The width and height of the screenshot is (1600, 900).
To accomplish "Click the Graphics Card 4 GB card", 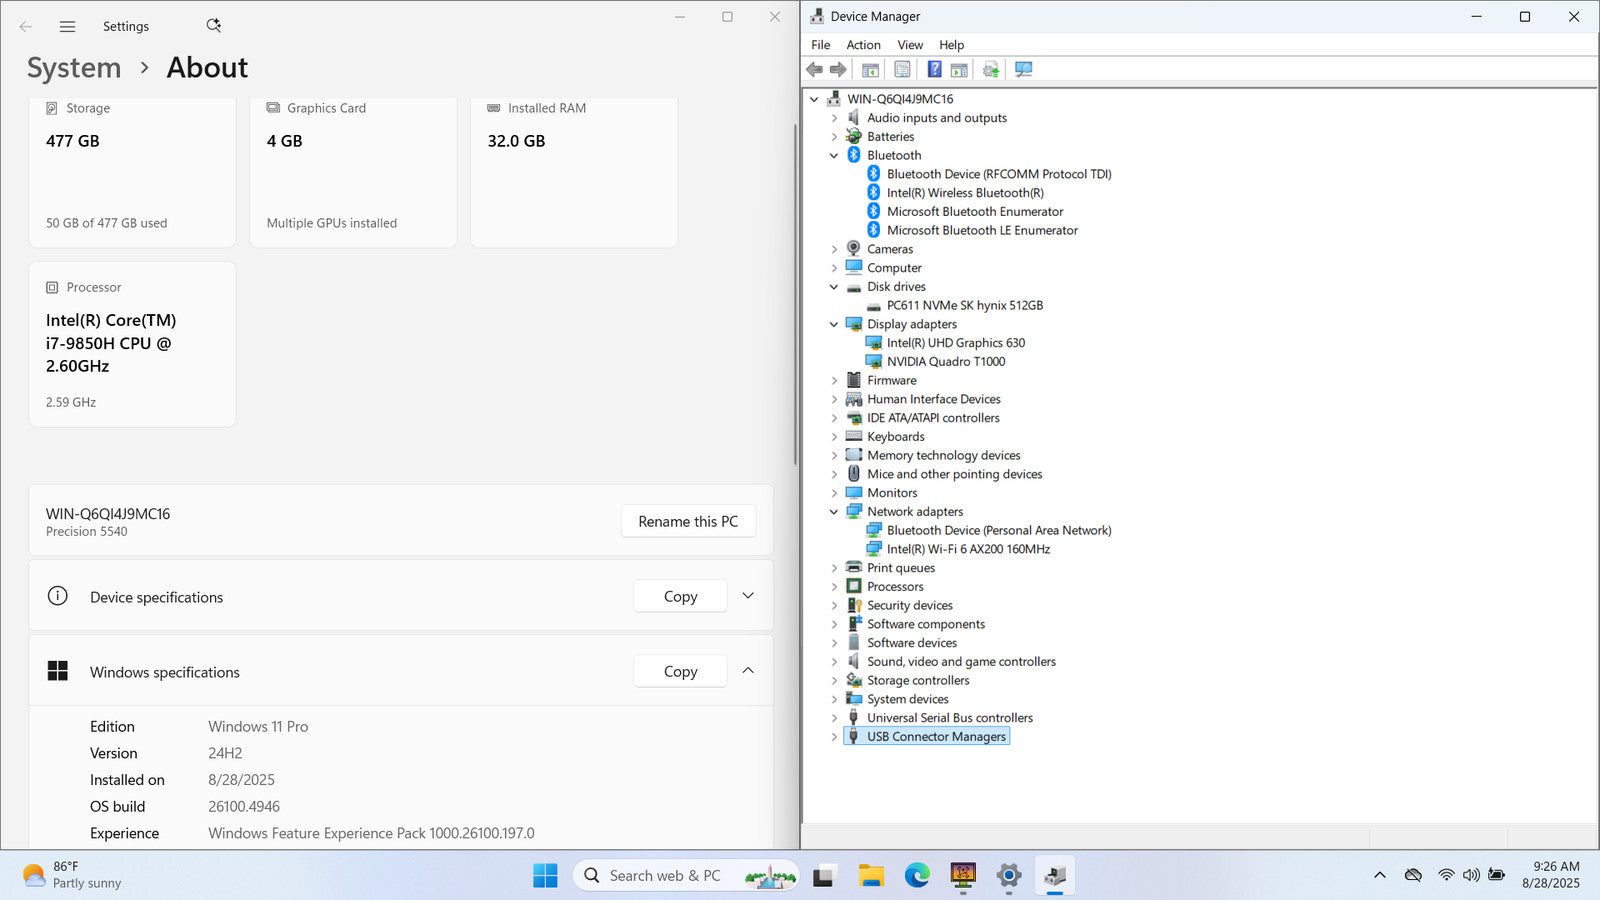I will [353, 172].
